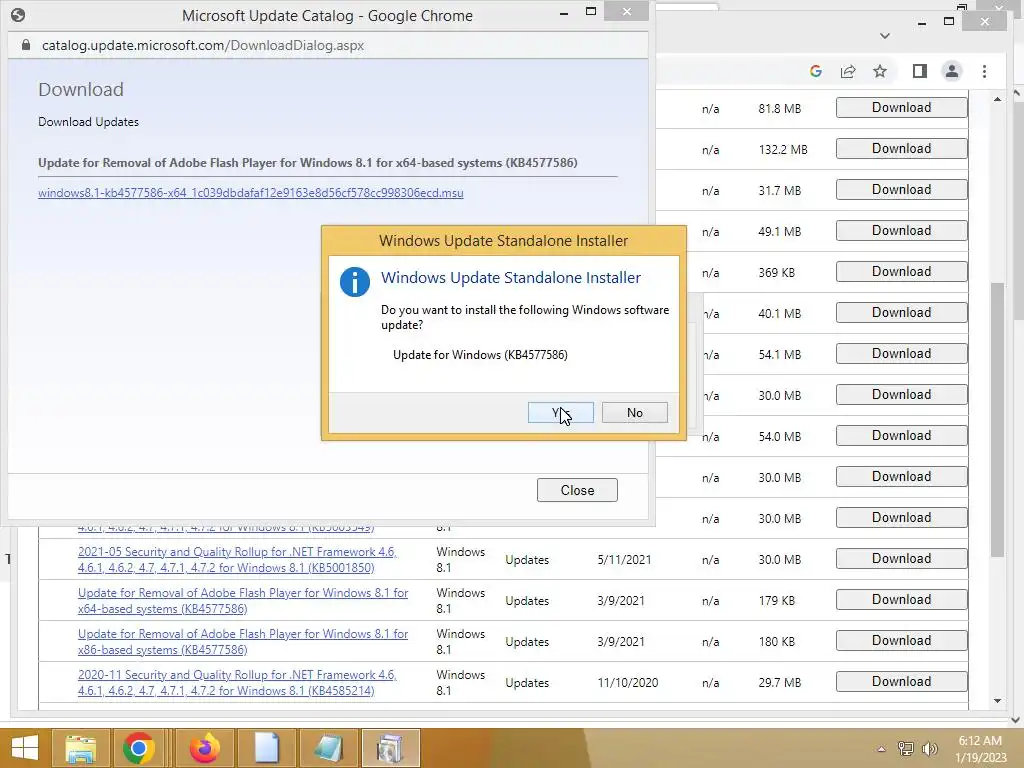Download the 179 KB Flash removal update

point(901,600)
